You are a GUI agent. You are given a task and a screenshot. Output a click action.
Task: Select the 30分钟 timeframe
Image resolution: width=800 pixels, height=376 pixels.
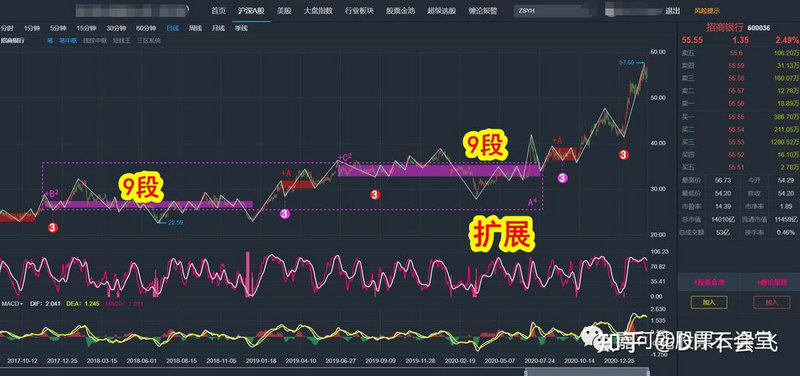(x=116, y=29)
